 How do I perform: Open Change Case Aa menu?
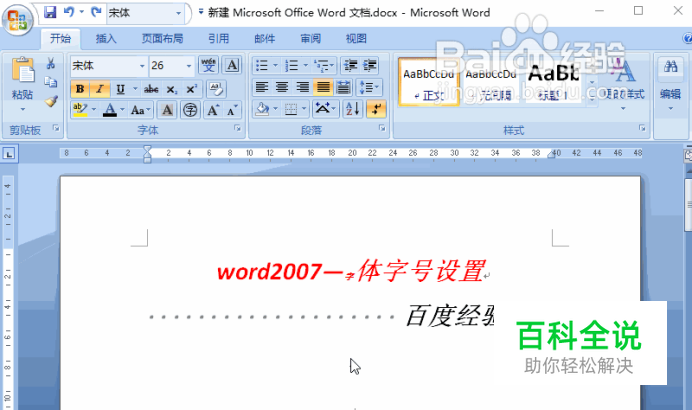(x=140, y=110)
